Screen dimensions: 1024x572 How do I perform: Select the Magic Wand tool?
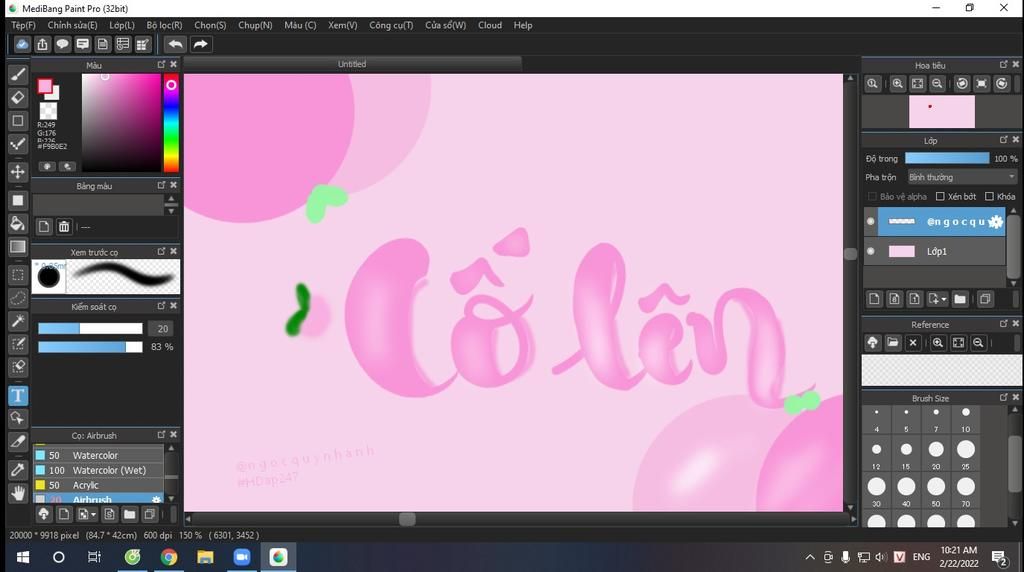pos(18,321)
